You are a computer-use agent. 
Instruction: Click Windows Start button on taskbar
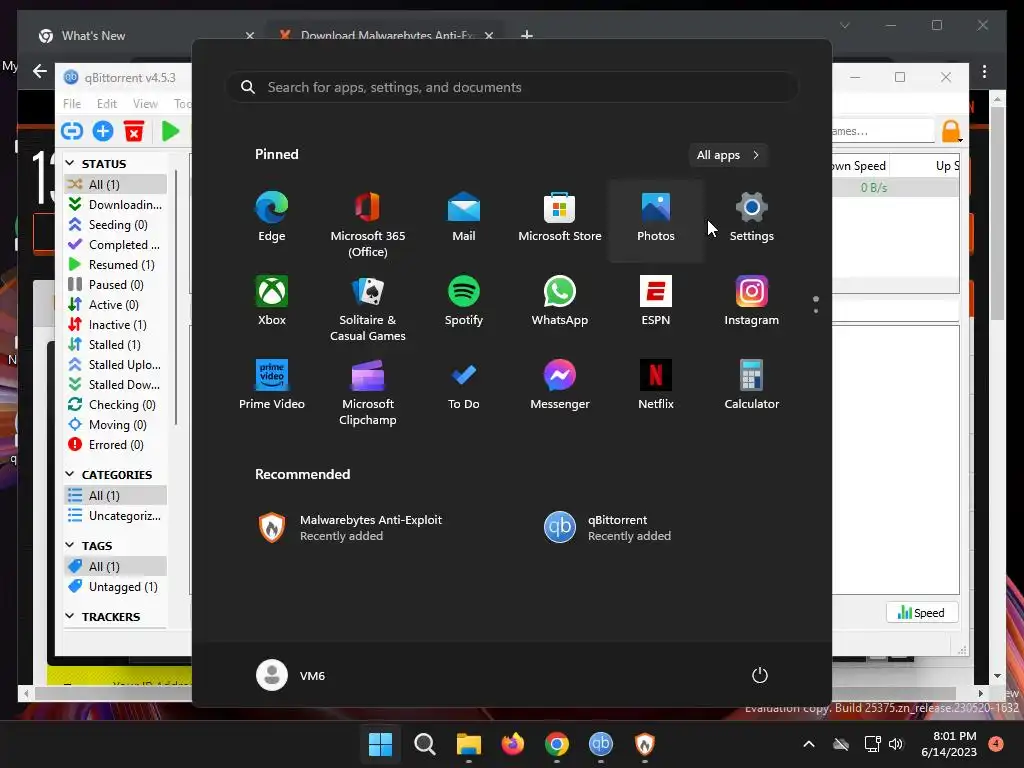point(380,744)
